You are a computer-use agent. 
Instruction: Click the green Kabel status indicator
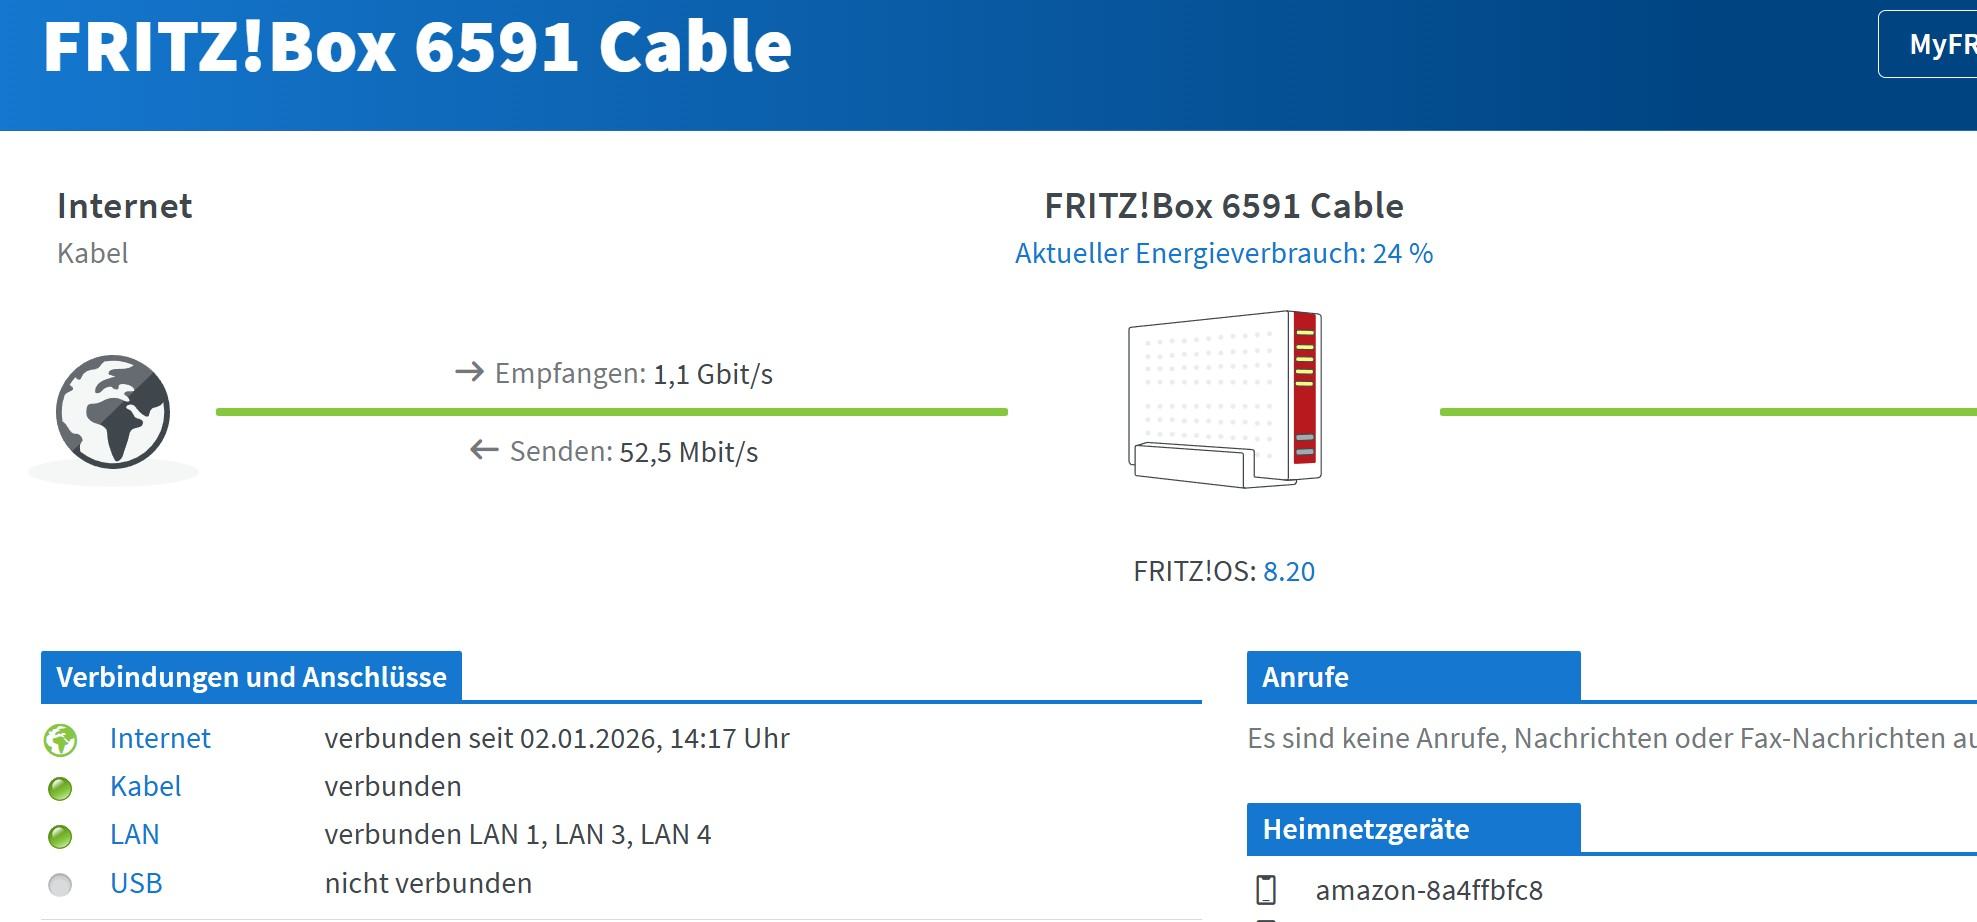(x=60, y=788)
